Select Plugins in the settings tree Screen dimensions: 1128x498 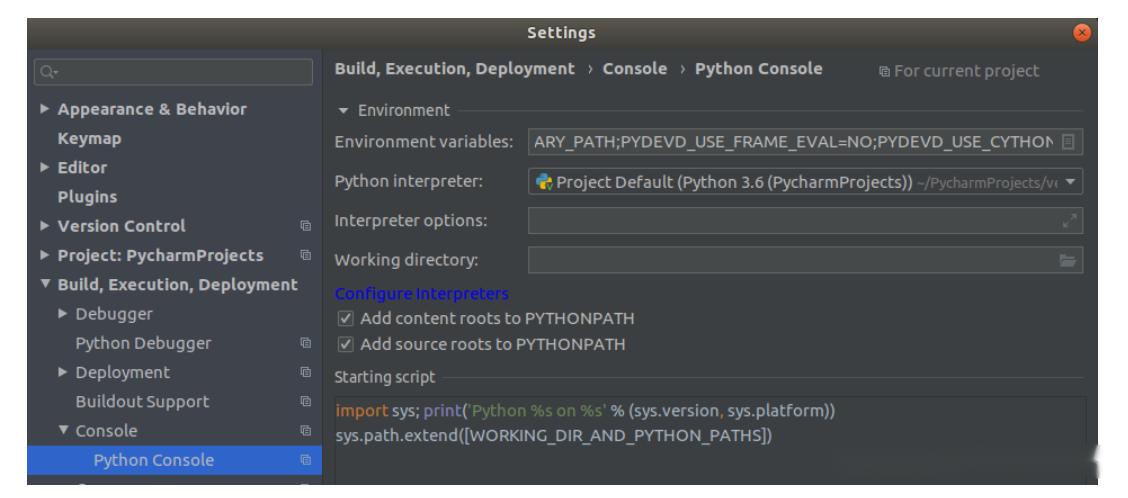click(x=87, y=197)
